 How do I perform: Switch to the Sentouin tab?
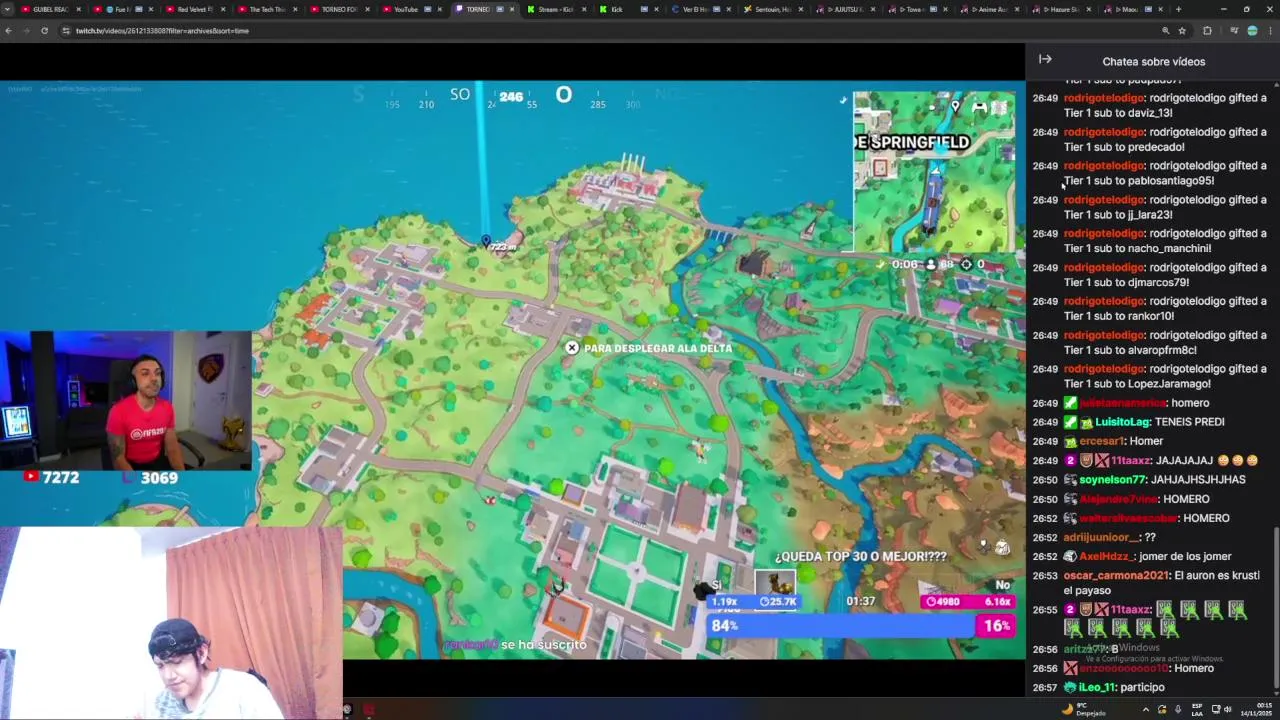point(772,9)
